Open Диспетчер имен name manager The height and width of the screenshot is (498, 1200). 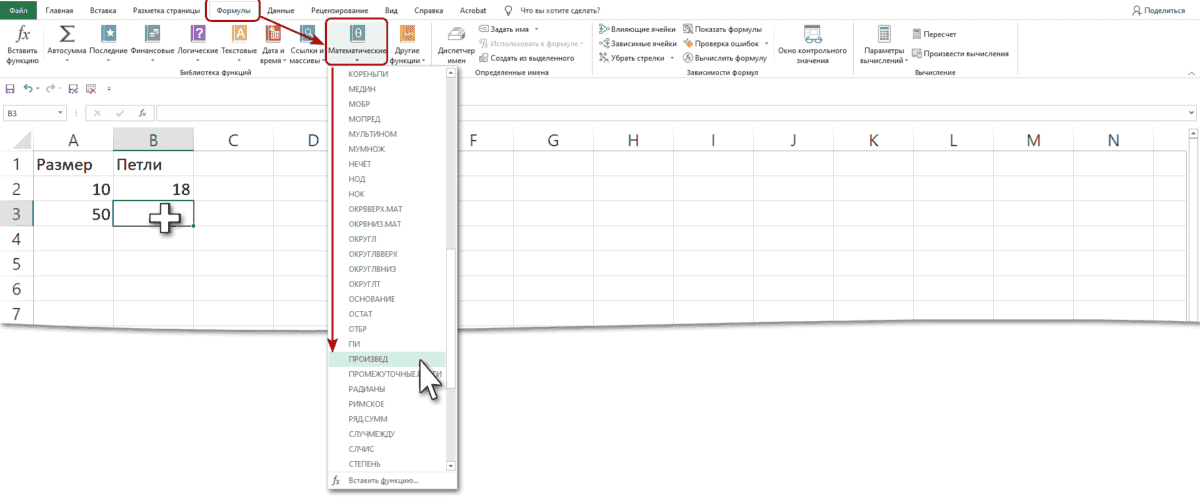click(x=455, y=42)
